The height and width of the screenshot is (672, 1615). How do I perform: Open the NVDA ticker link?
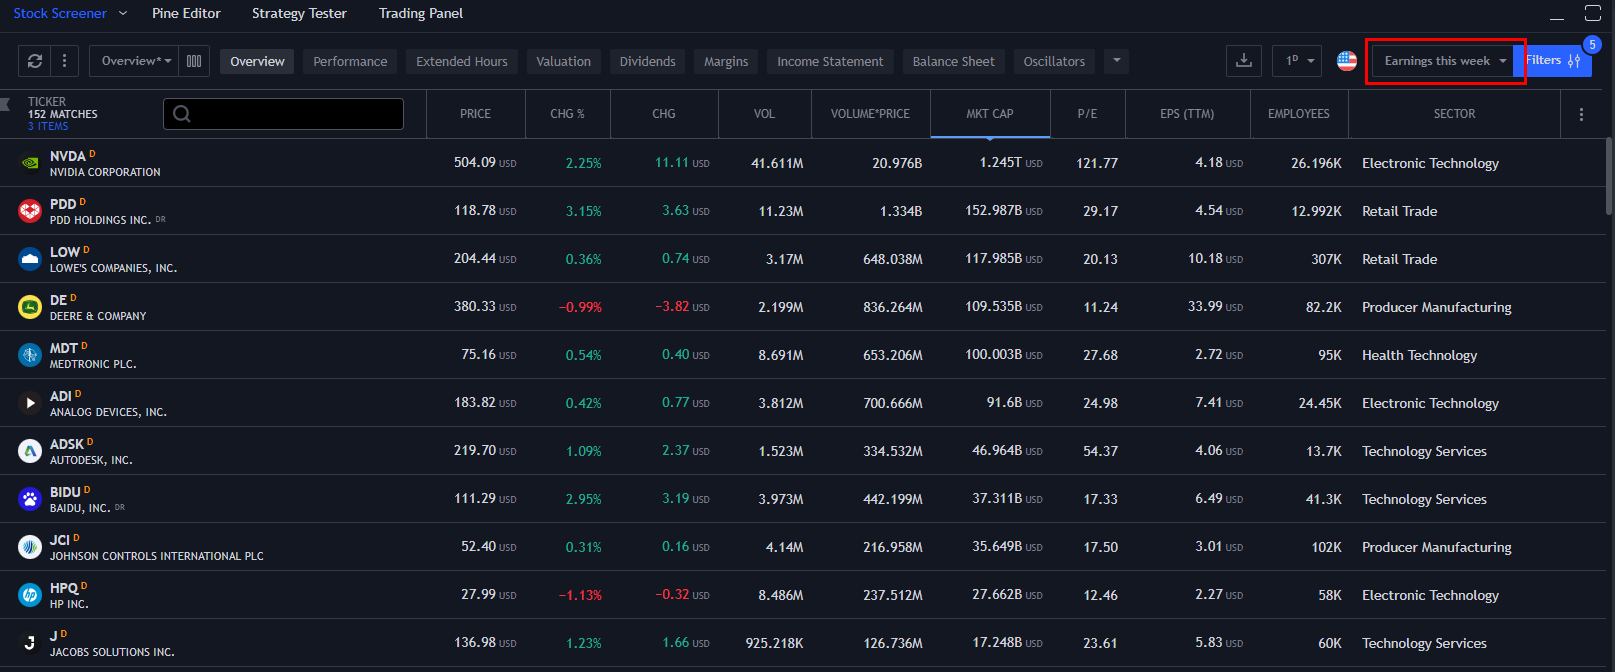pyautogui.click(x=68, y=156)
